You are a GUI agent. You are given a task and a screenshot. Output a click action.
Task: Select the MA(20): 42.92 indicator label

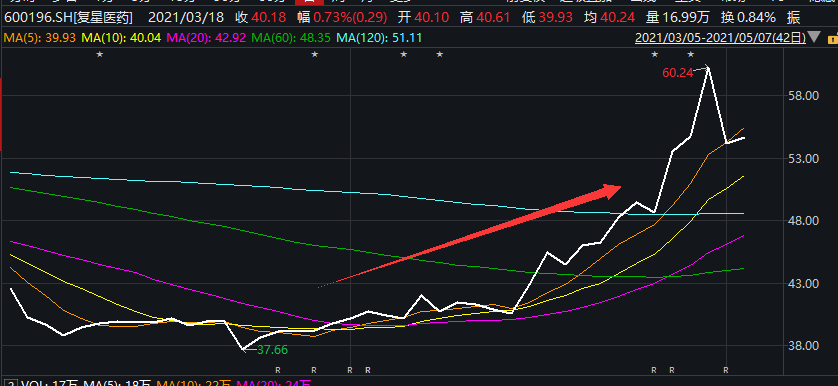click(206, 38)
